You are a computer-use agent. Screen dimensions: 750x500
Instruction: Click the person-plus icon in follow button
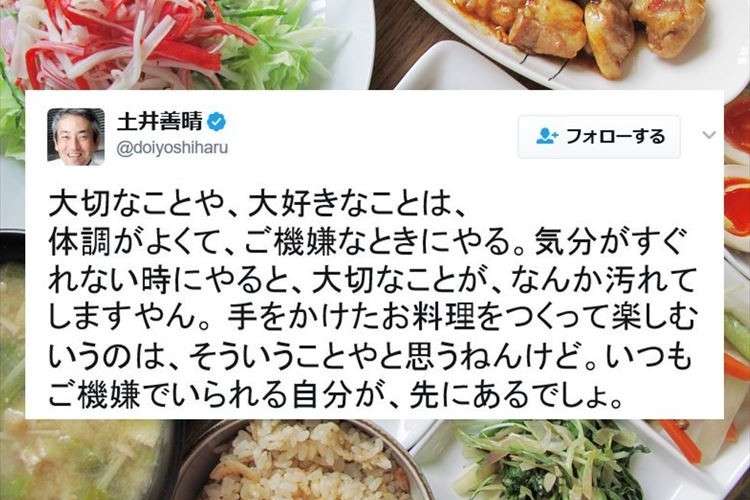click(547, 136)
